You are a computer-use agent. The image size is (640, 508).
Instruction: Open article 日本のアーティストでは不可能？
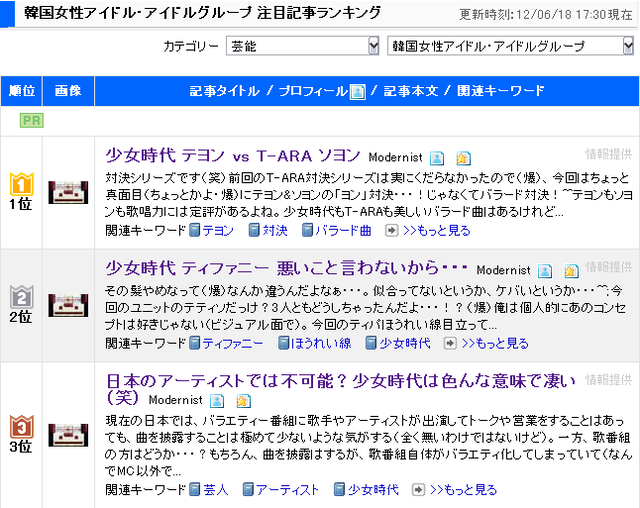coord(340,390)
